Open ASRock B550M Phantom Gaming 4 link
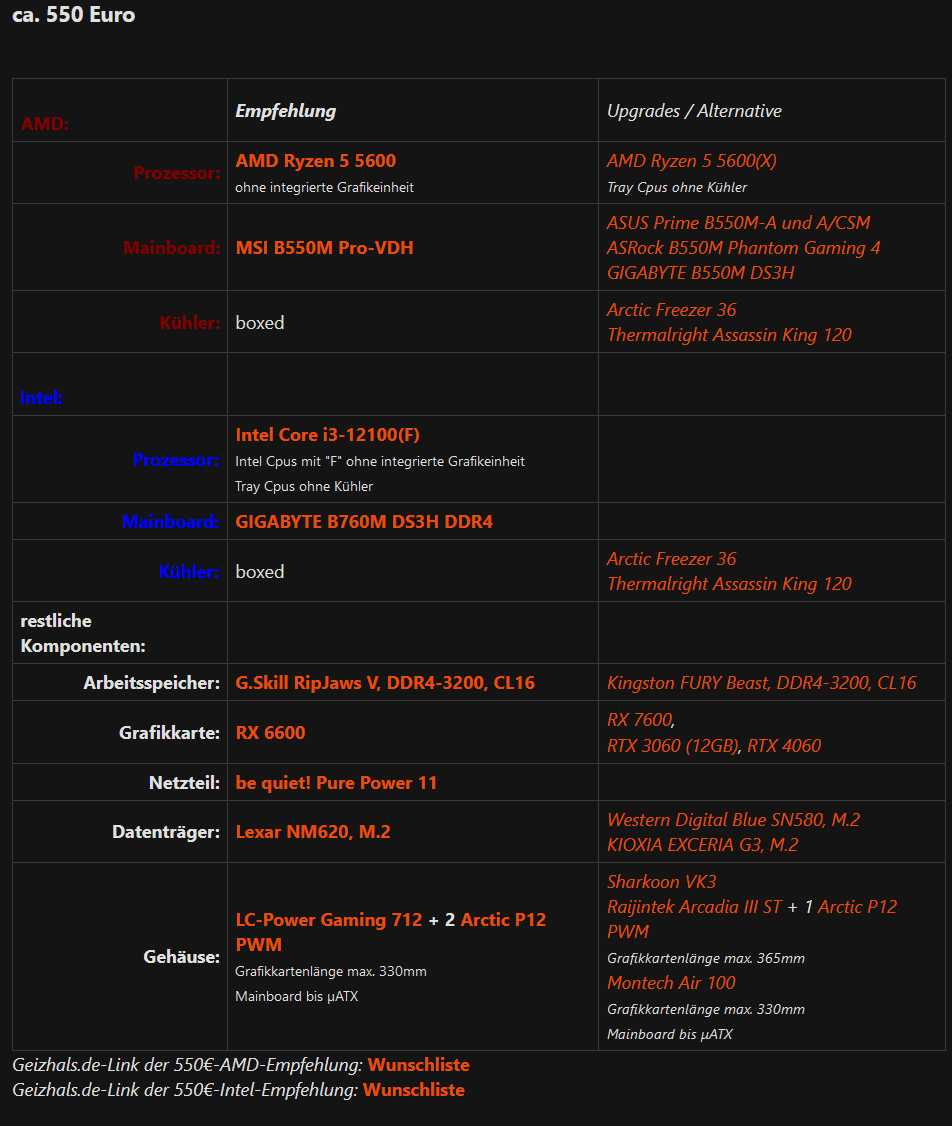Viewport: 952px width, 1126px height. coord(743,248)
